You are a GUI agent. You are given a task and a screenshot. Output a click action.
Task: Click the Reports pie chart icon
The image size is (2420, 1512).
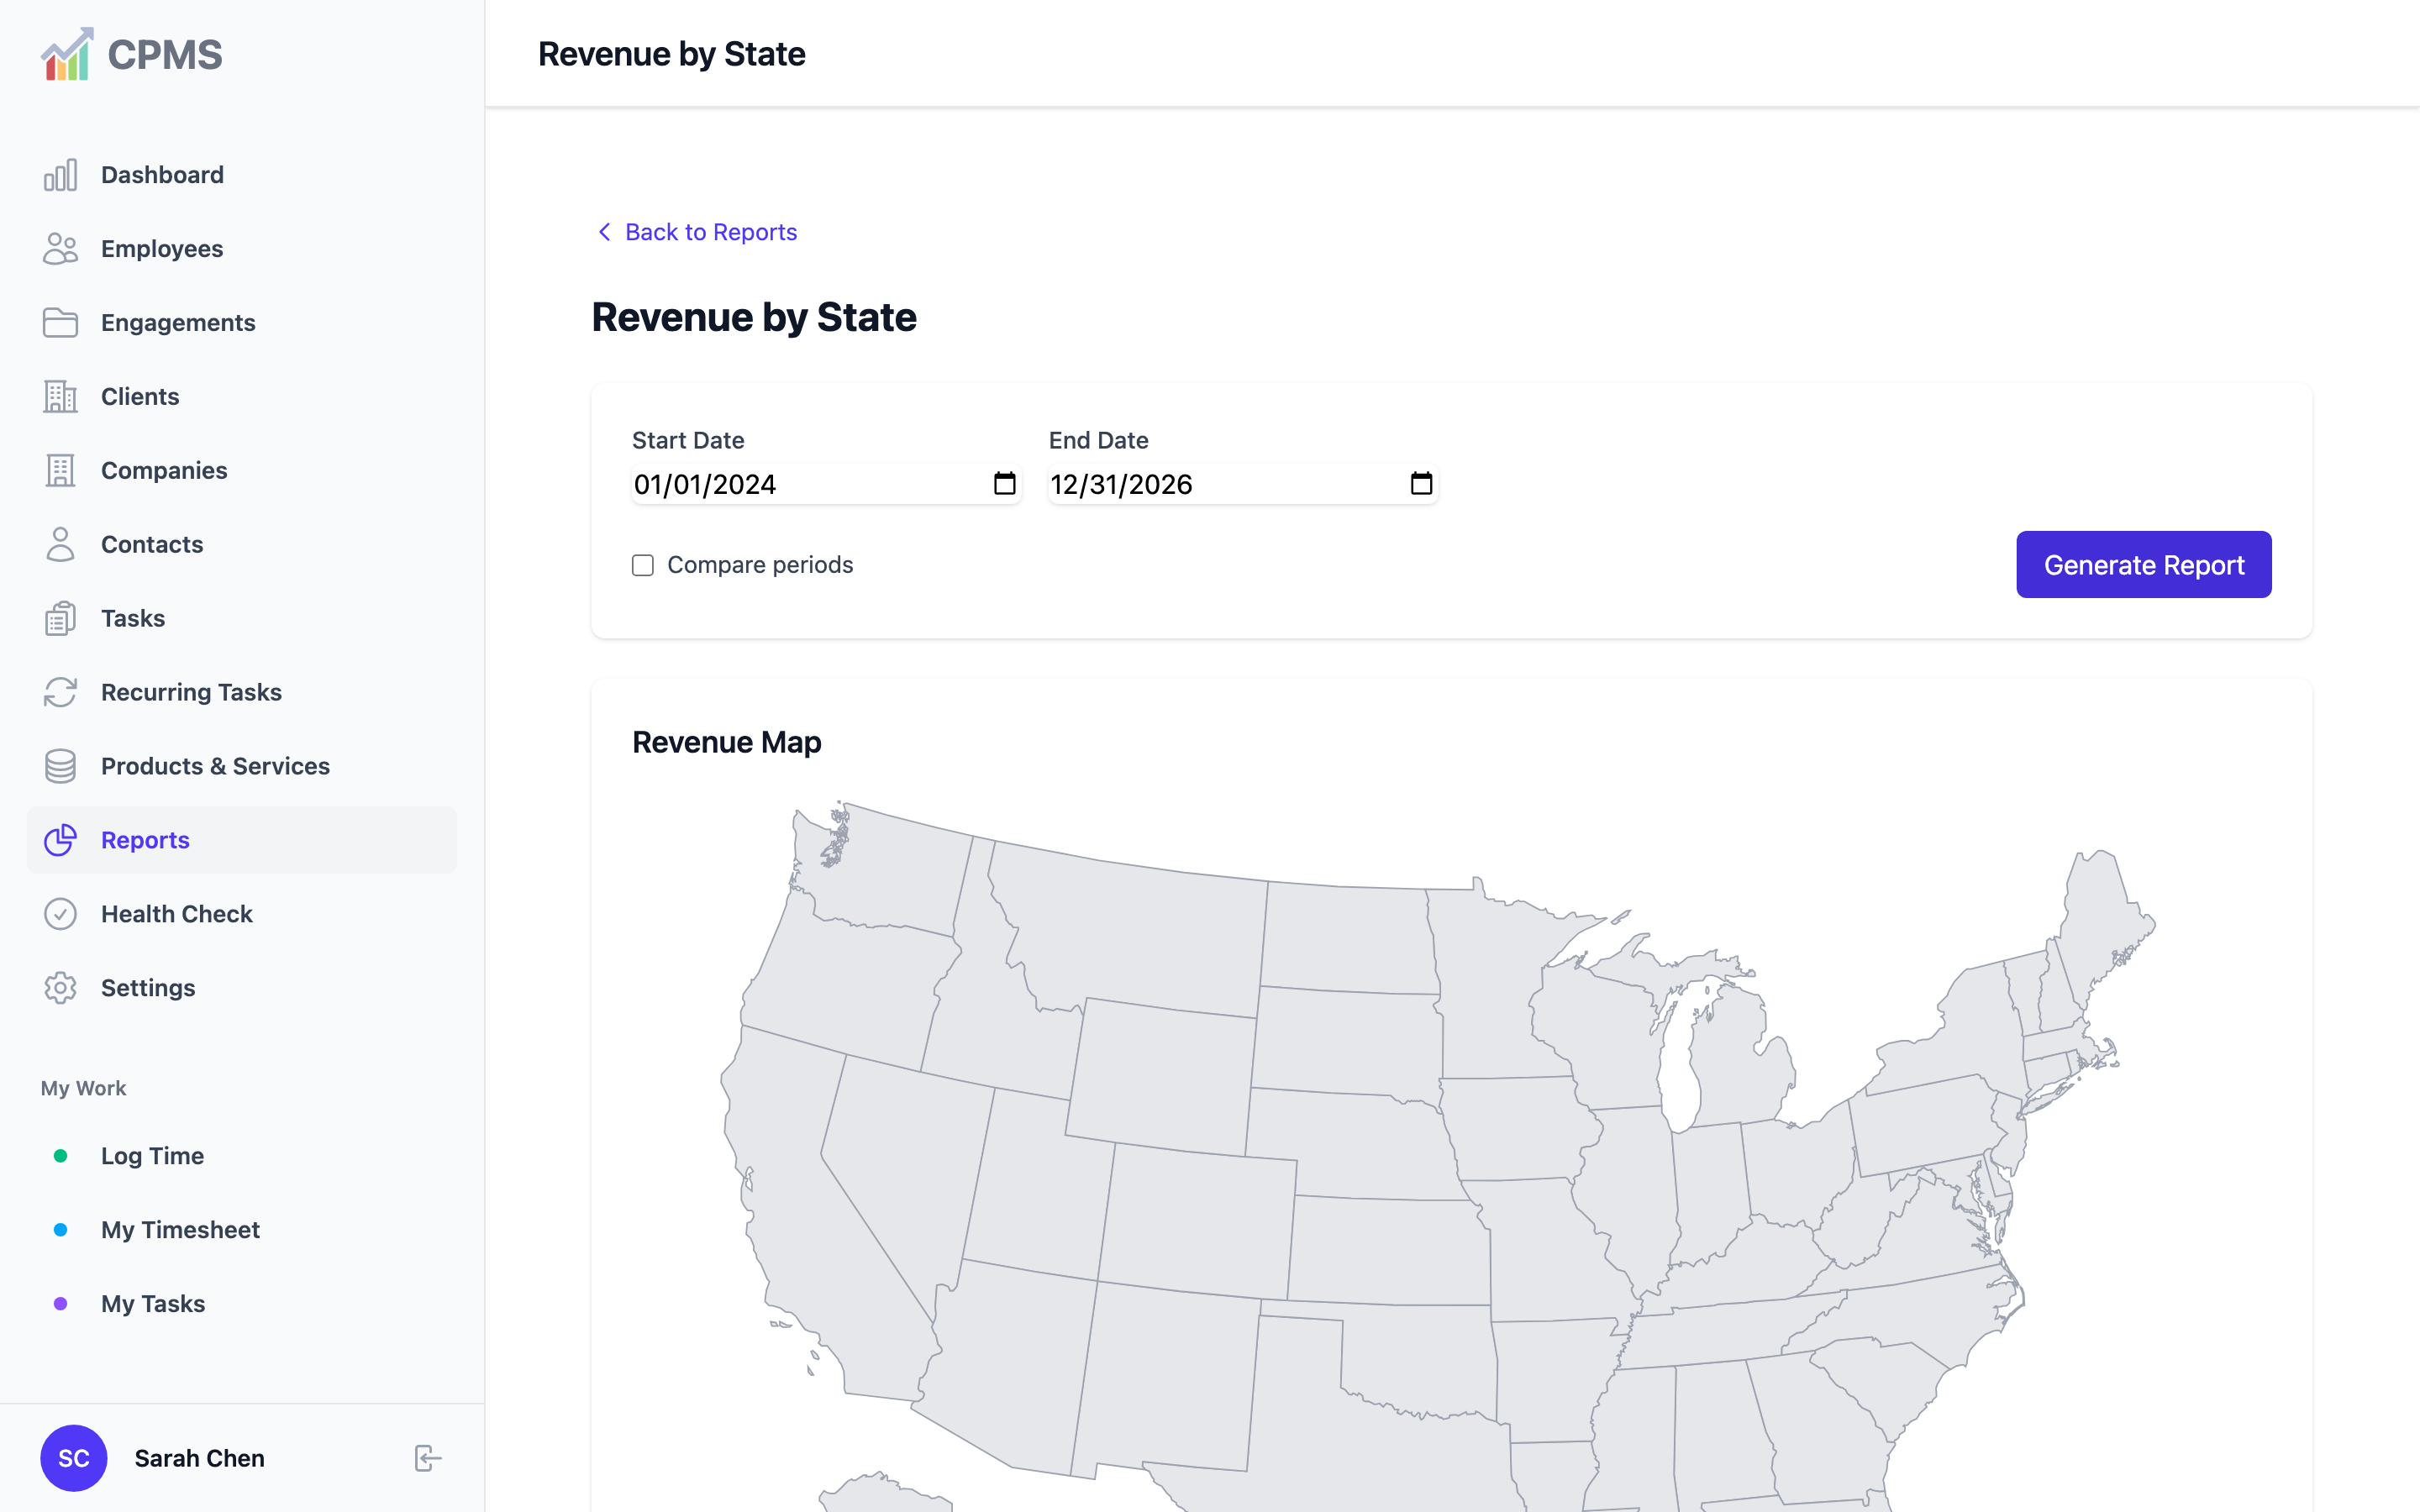[60, 840]
